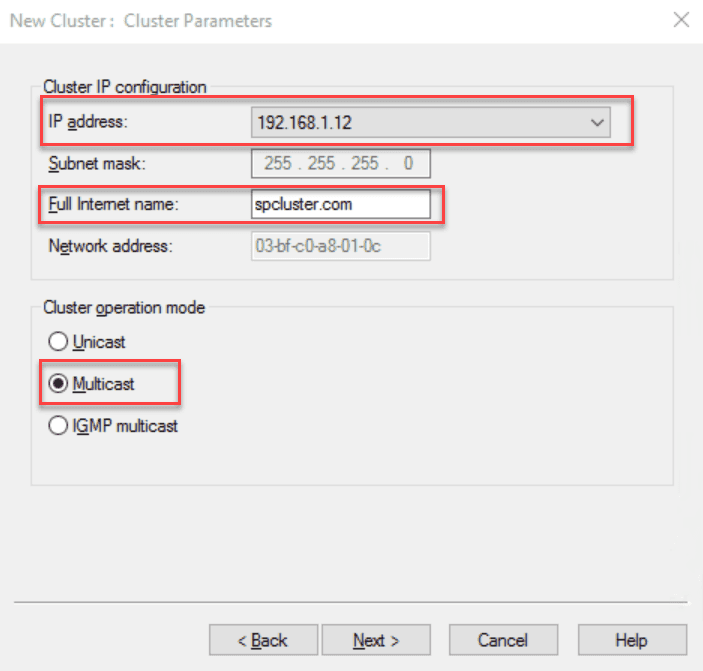
Task: Enable the IGMP multicast option
Action: [x=56, y=426]
